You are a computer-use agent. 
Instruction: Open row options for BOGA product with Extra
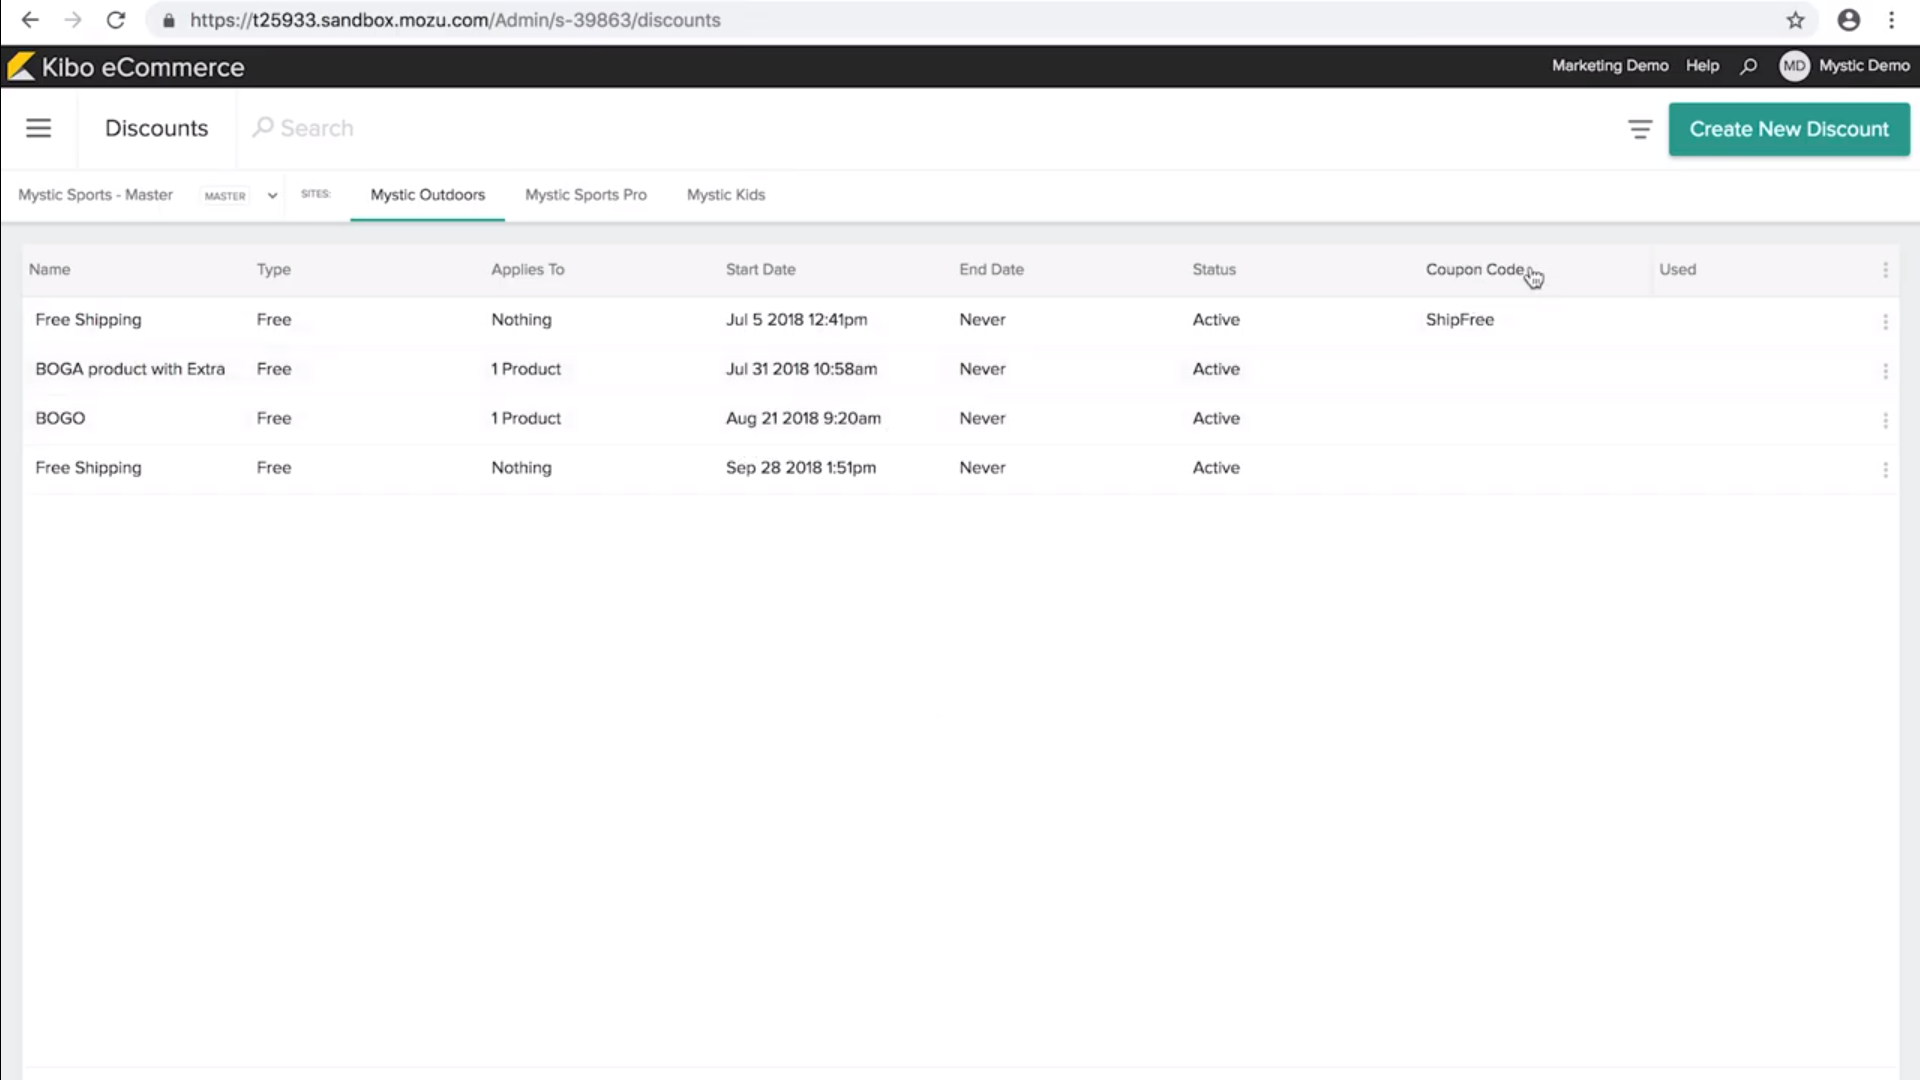[1885, 370]
